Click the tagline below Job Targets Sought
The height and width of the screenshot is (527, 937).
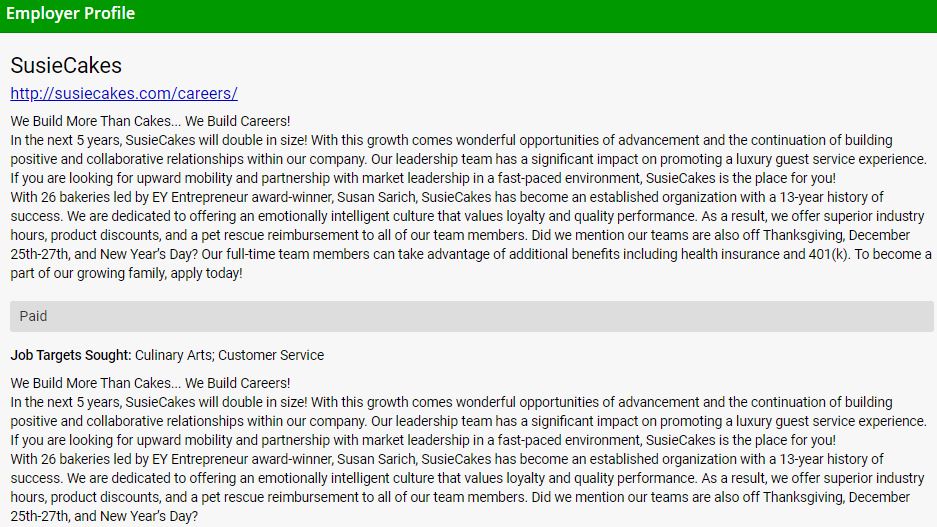point(150,383)
